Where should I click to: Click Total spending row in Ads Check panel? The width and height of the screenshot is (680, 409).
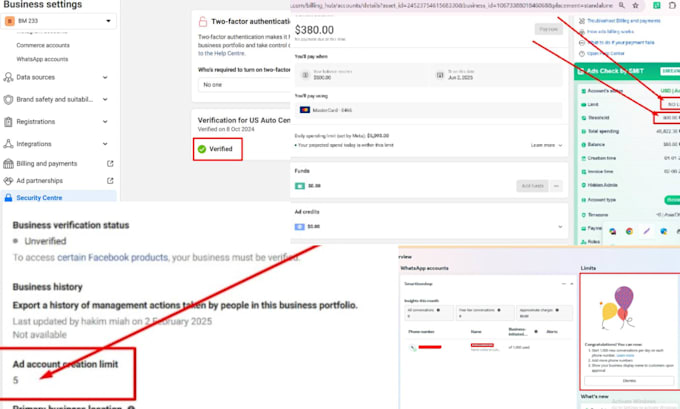pos(631,131)
